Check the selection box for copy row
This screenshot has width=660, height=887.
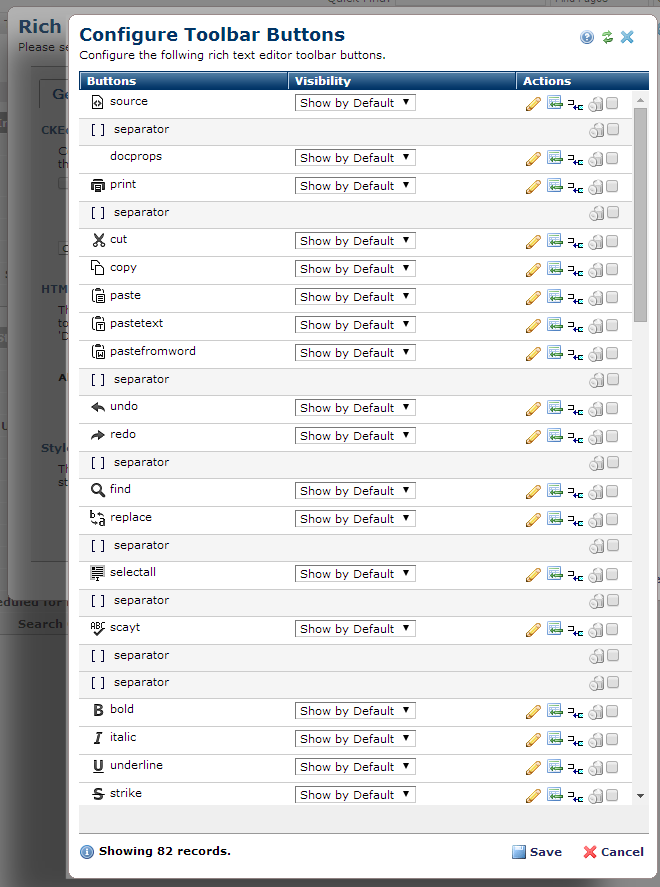tap(612, 269)
